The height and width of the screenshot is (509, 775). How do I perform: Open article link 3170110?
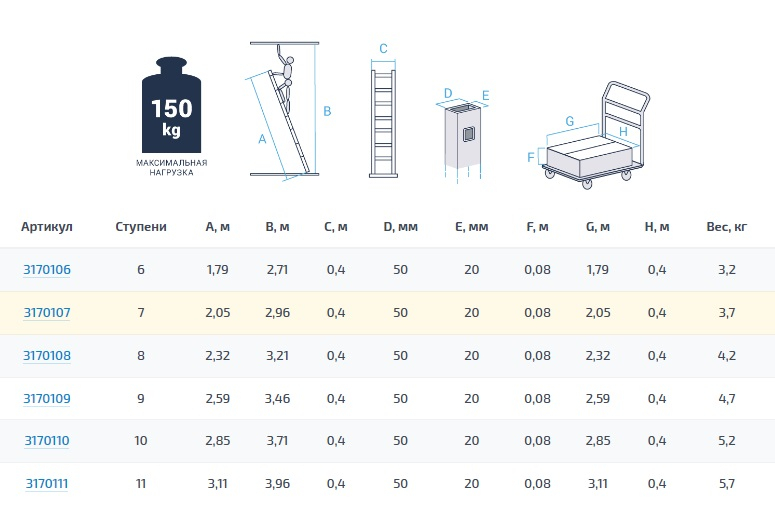click(47, 441)
